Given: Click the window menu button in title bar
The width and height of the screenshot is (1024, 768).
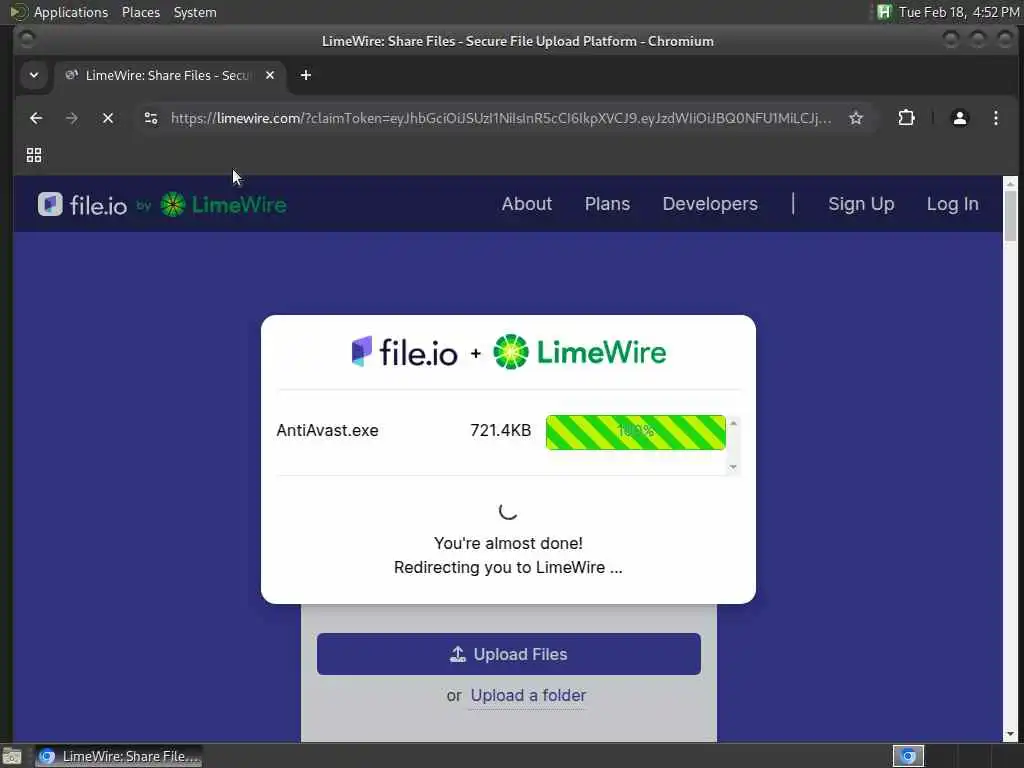Looking at the screenshot, I should [27, 40].
